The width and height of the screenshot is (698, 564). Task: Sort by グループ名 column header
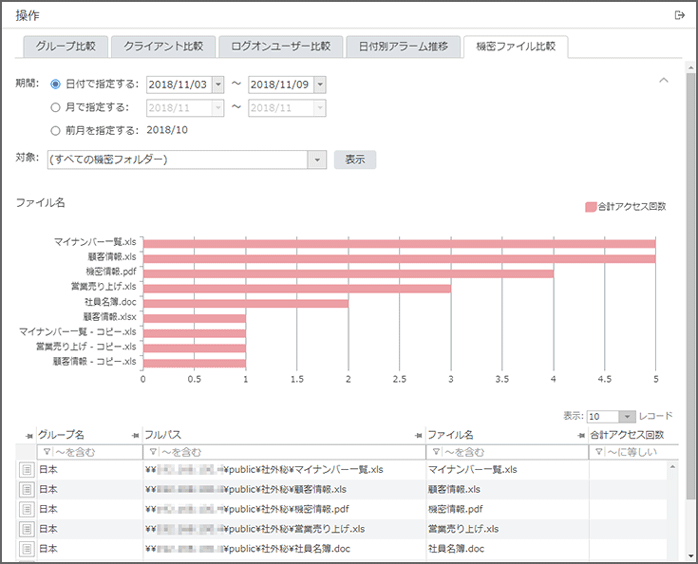pos(61,435)
